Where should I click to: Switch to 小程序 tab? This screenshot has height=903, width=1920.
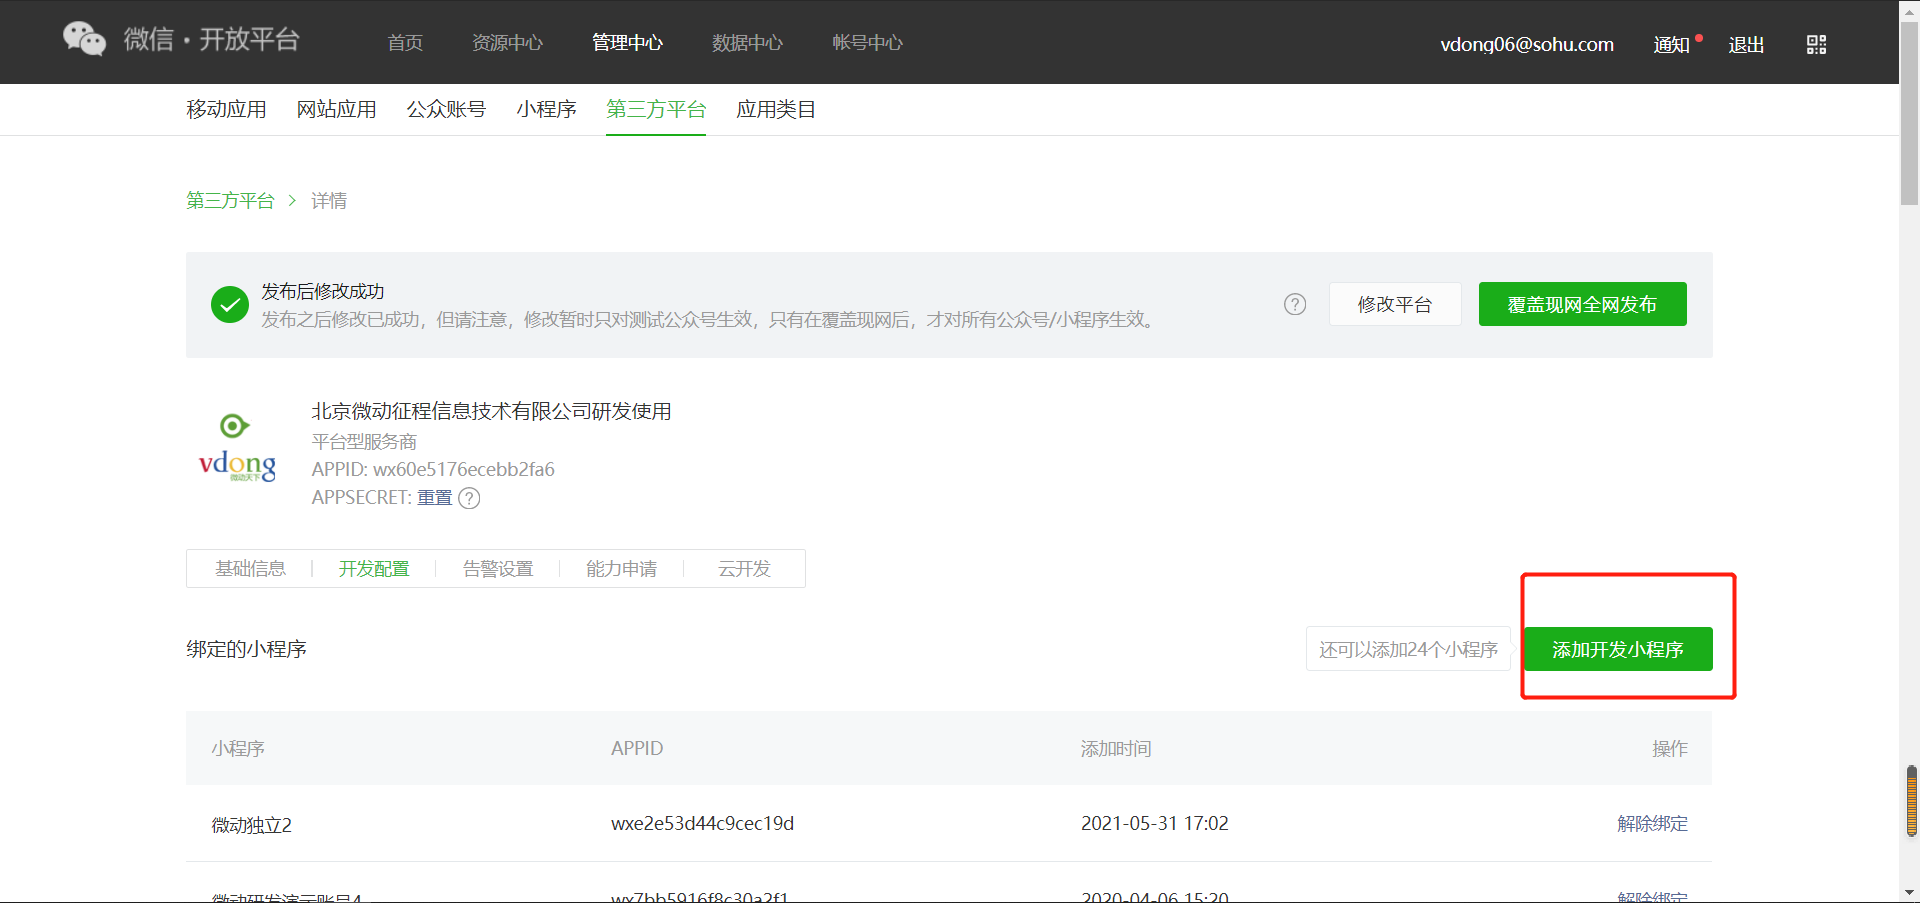pos(546,109)
